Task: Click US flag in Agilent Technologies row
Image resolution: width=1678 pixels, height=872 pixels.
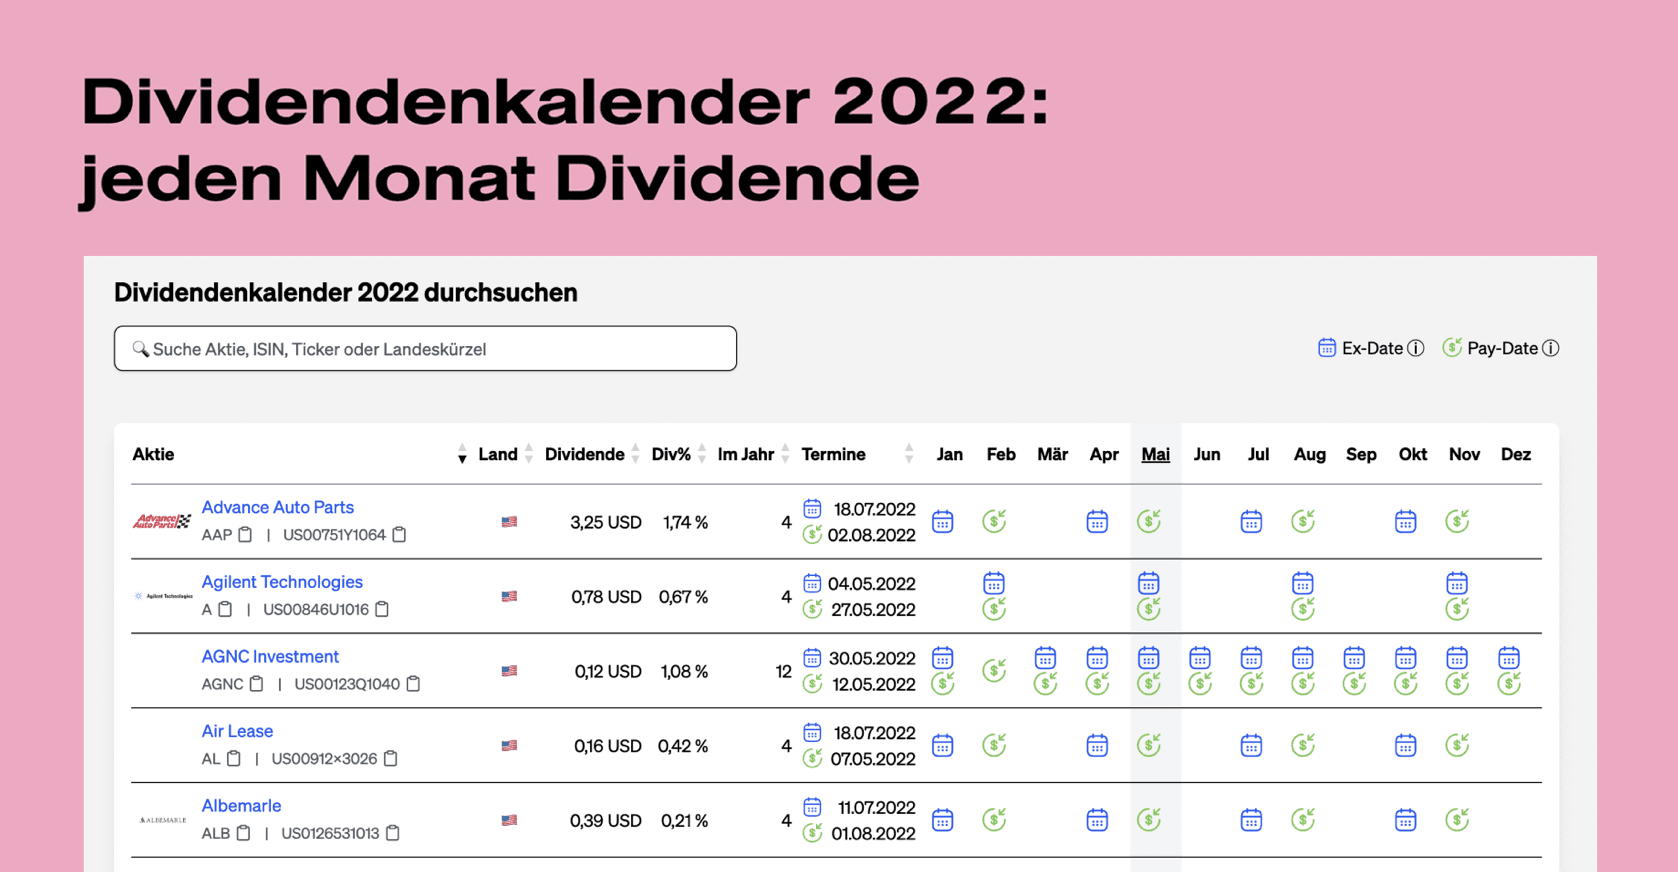Action: pyautogui.click(x=509, y=596)
